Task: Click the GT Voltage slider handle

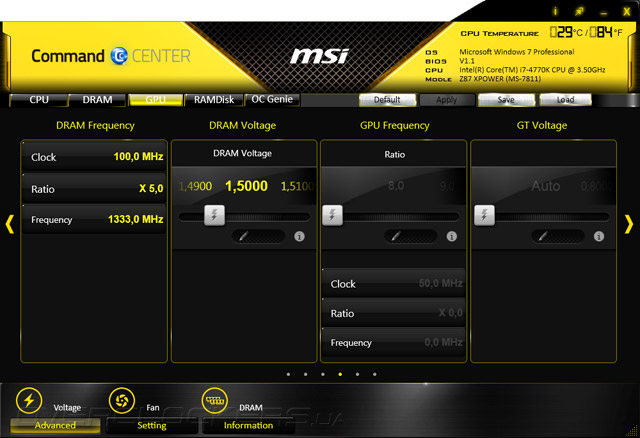Action: pos(484,215)
